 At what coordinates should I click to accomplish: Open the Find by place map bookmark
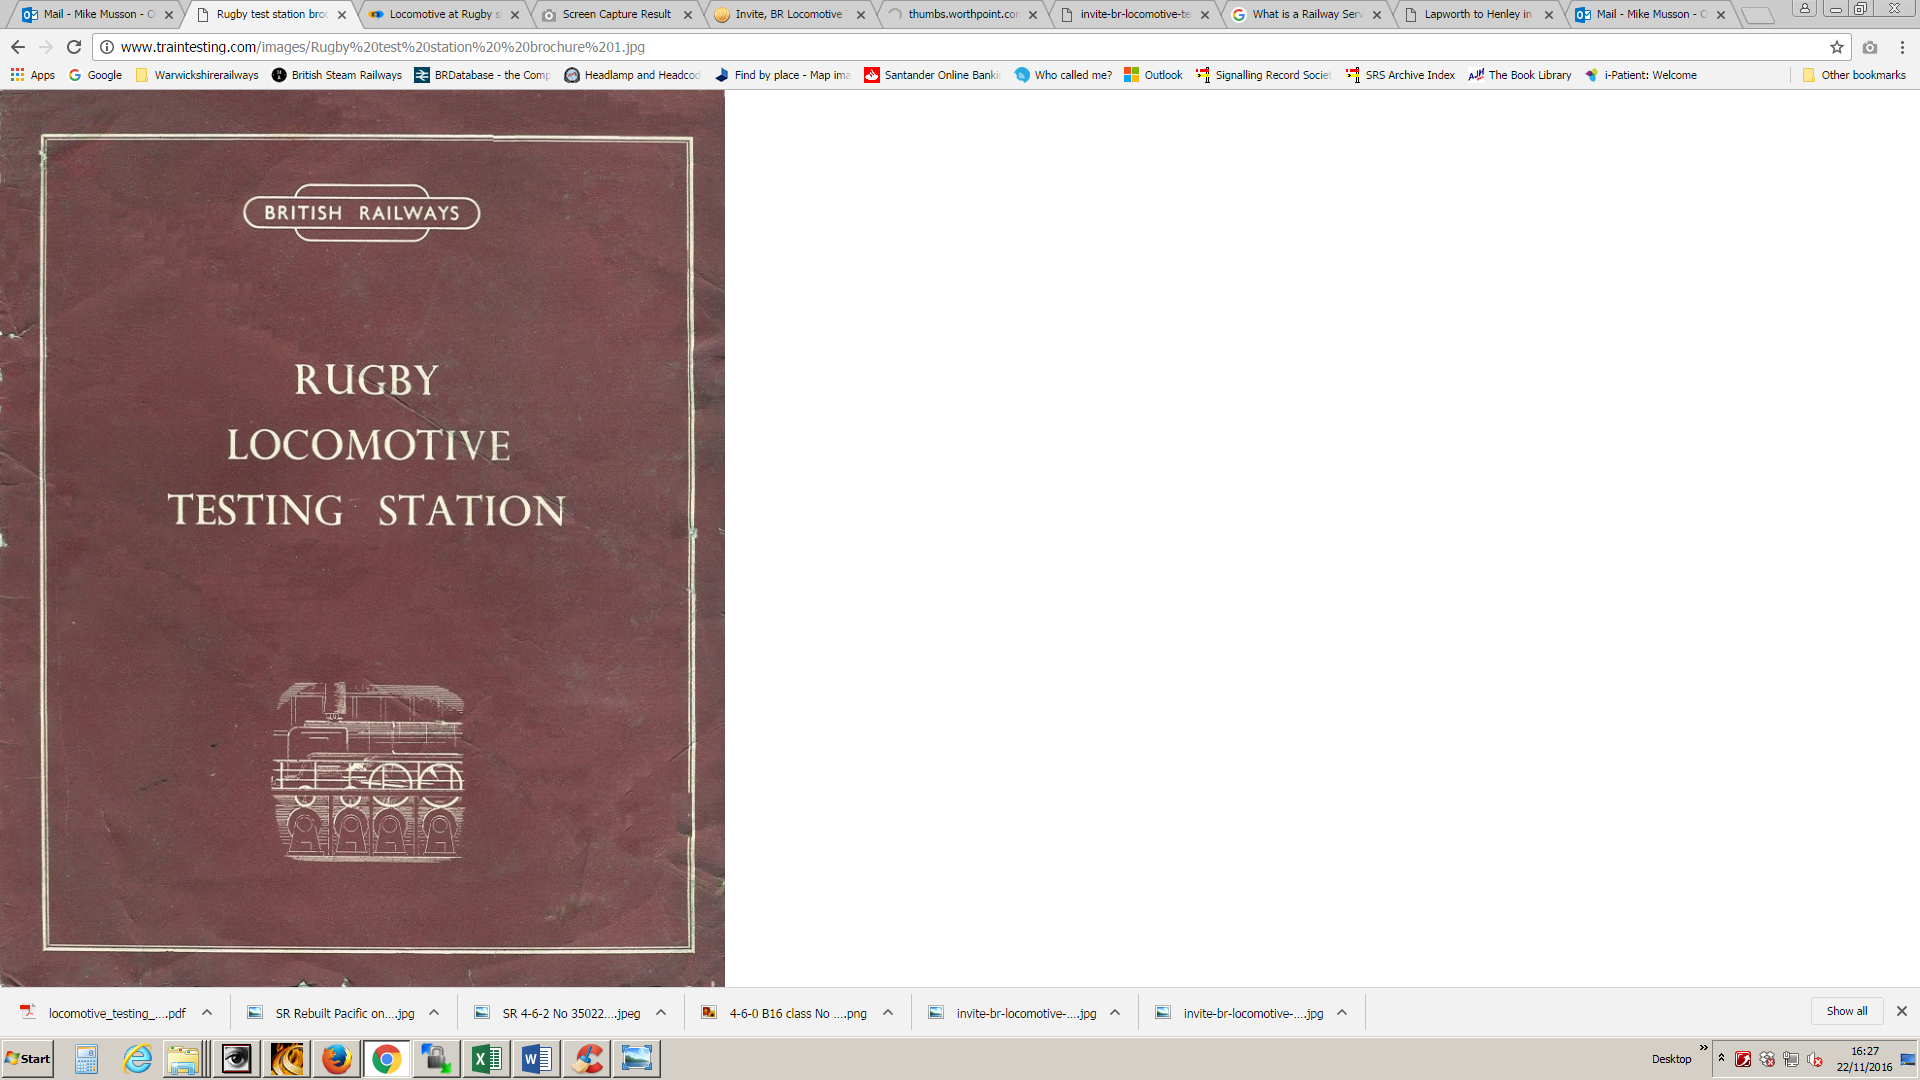(783, 75)
